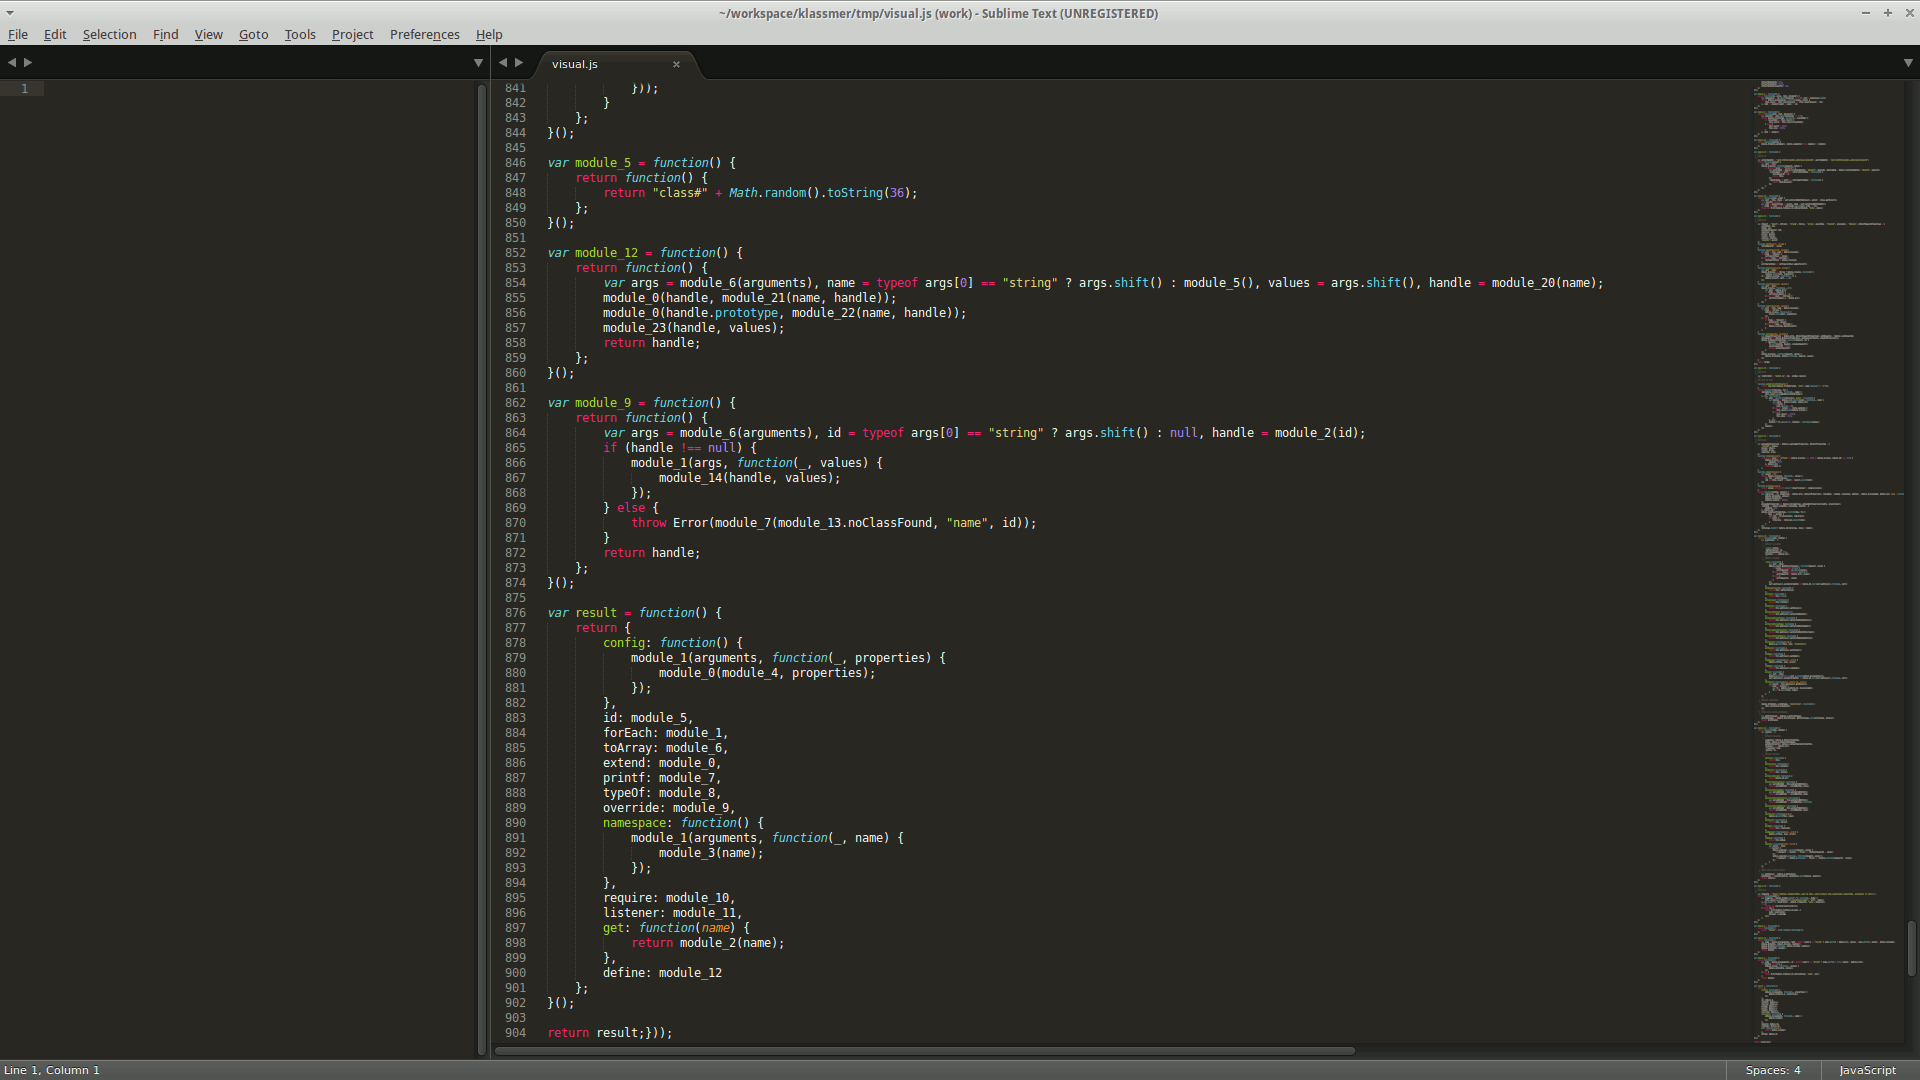Click the JavaScript syntax selector
1920x1080 pixels.
pos(1866,1070)
